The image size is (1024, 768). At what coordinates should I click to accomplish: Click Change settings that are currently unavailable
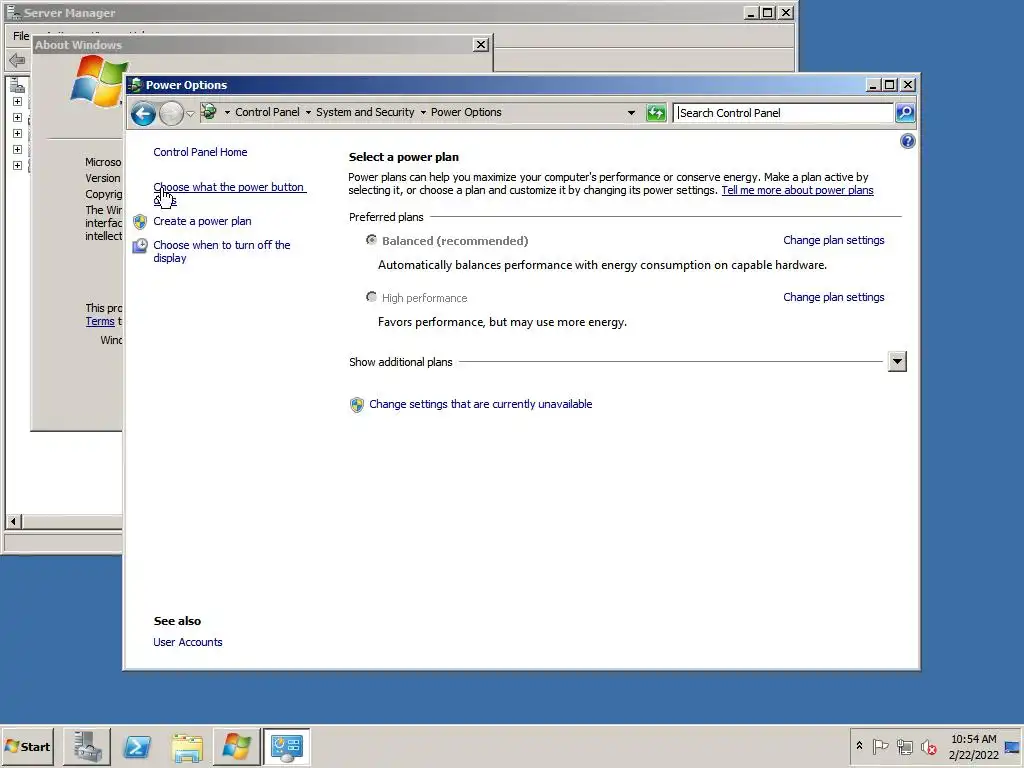click(x=481, y=404)
